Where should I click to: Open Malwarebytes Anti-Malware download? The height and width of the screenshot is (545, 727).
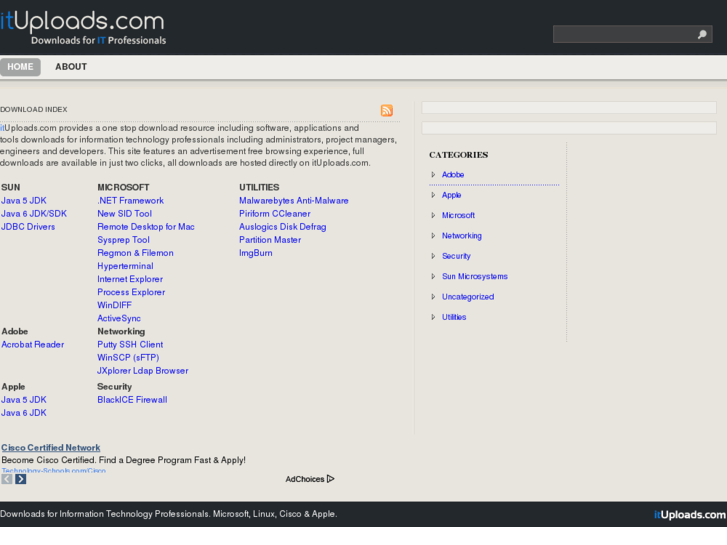293,201
